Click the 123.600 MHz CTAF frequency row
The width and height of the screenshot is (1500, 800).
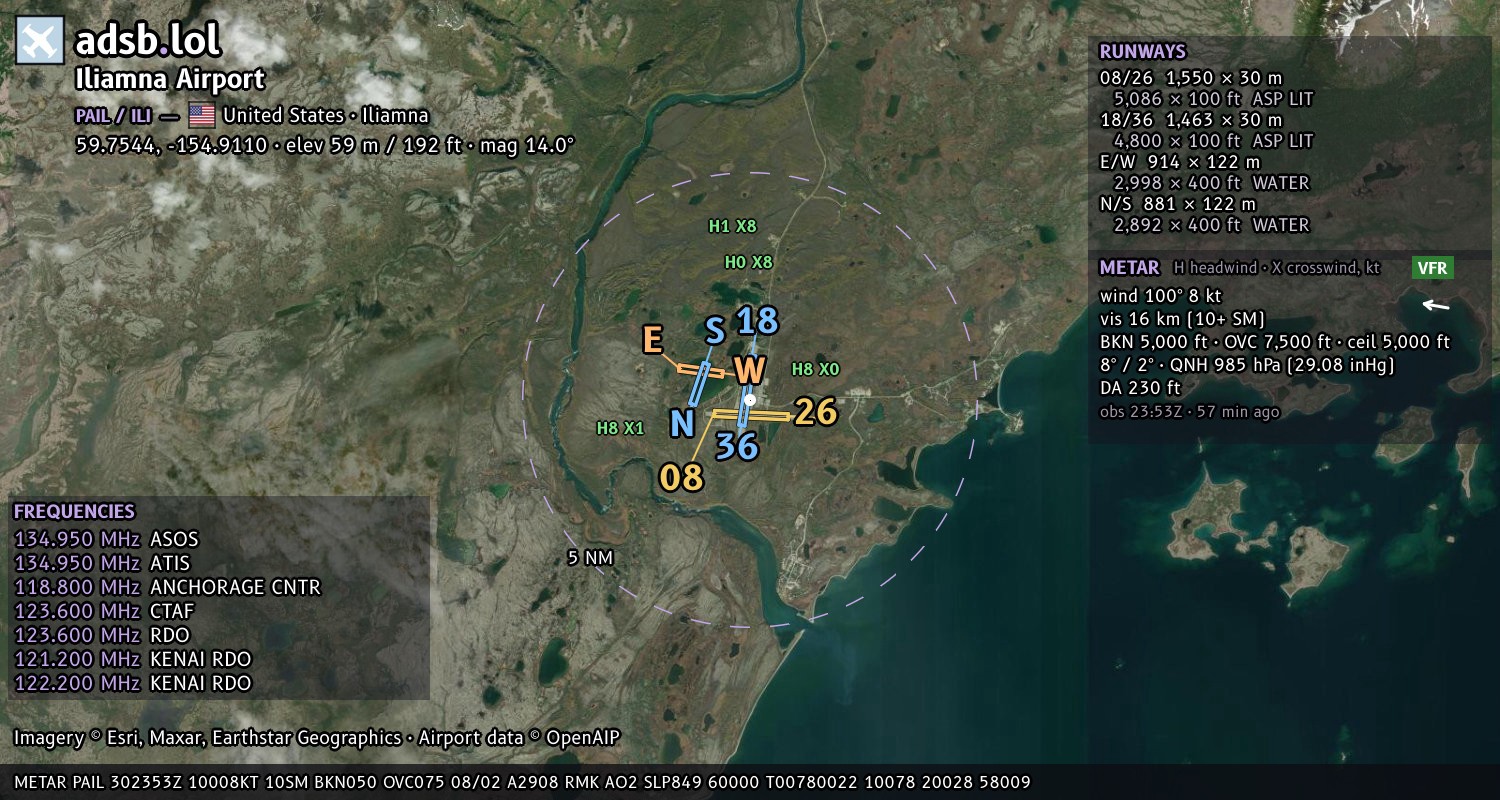point(104,611)
